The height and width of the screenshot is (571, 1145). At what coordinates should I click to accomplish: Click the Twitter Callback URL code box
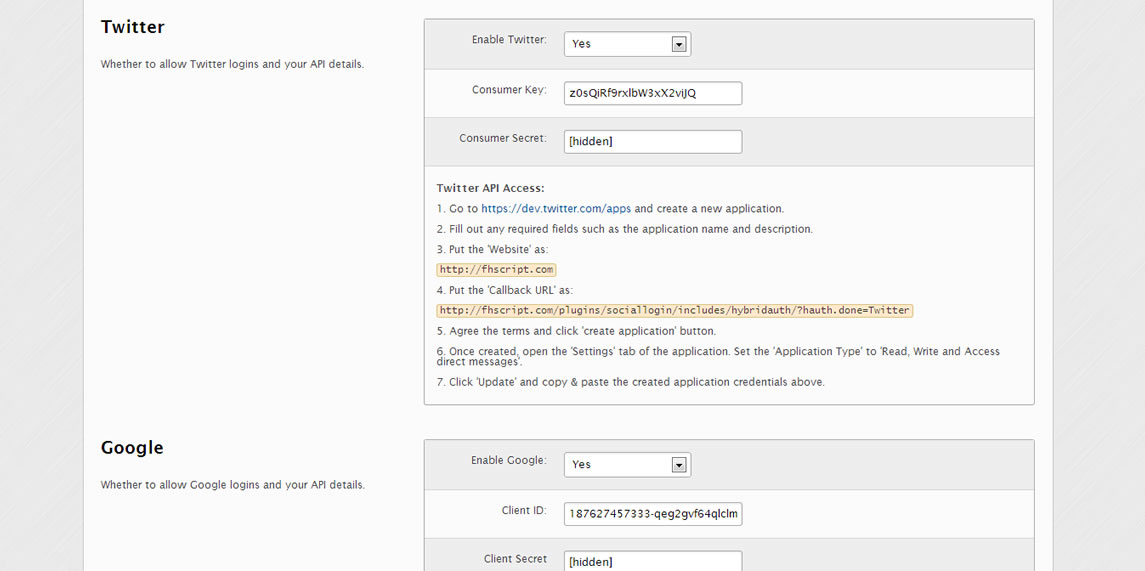[675, 310]
